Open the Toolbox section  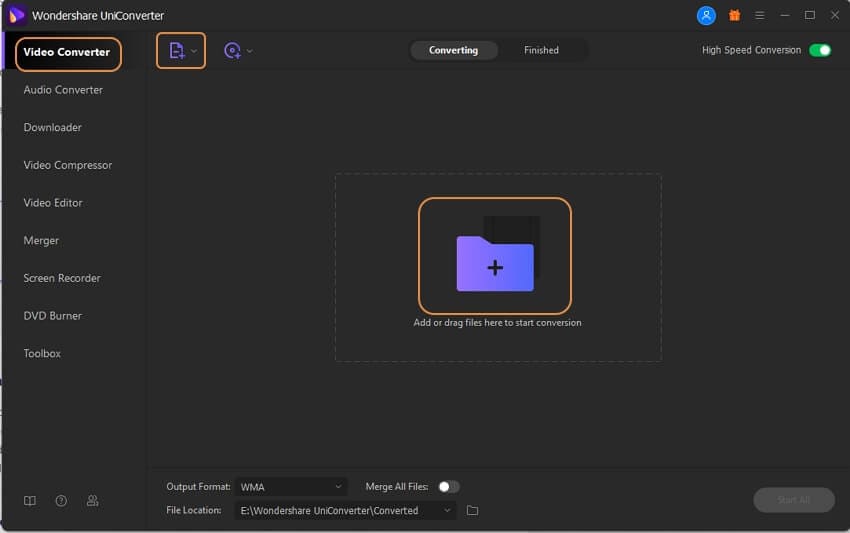[42, 354]
